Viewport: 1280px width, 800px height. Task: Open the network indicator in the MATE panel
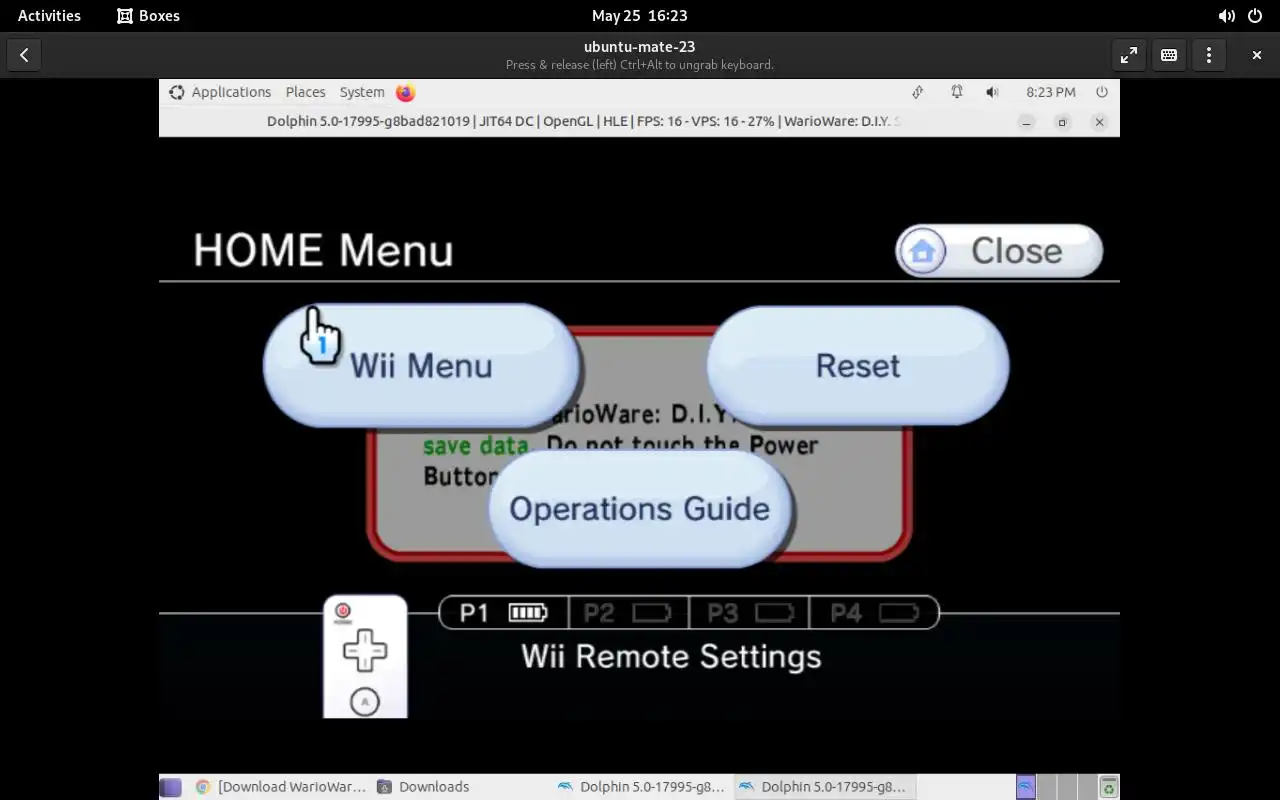[x=917, y=92]
